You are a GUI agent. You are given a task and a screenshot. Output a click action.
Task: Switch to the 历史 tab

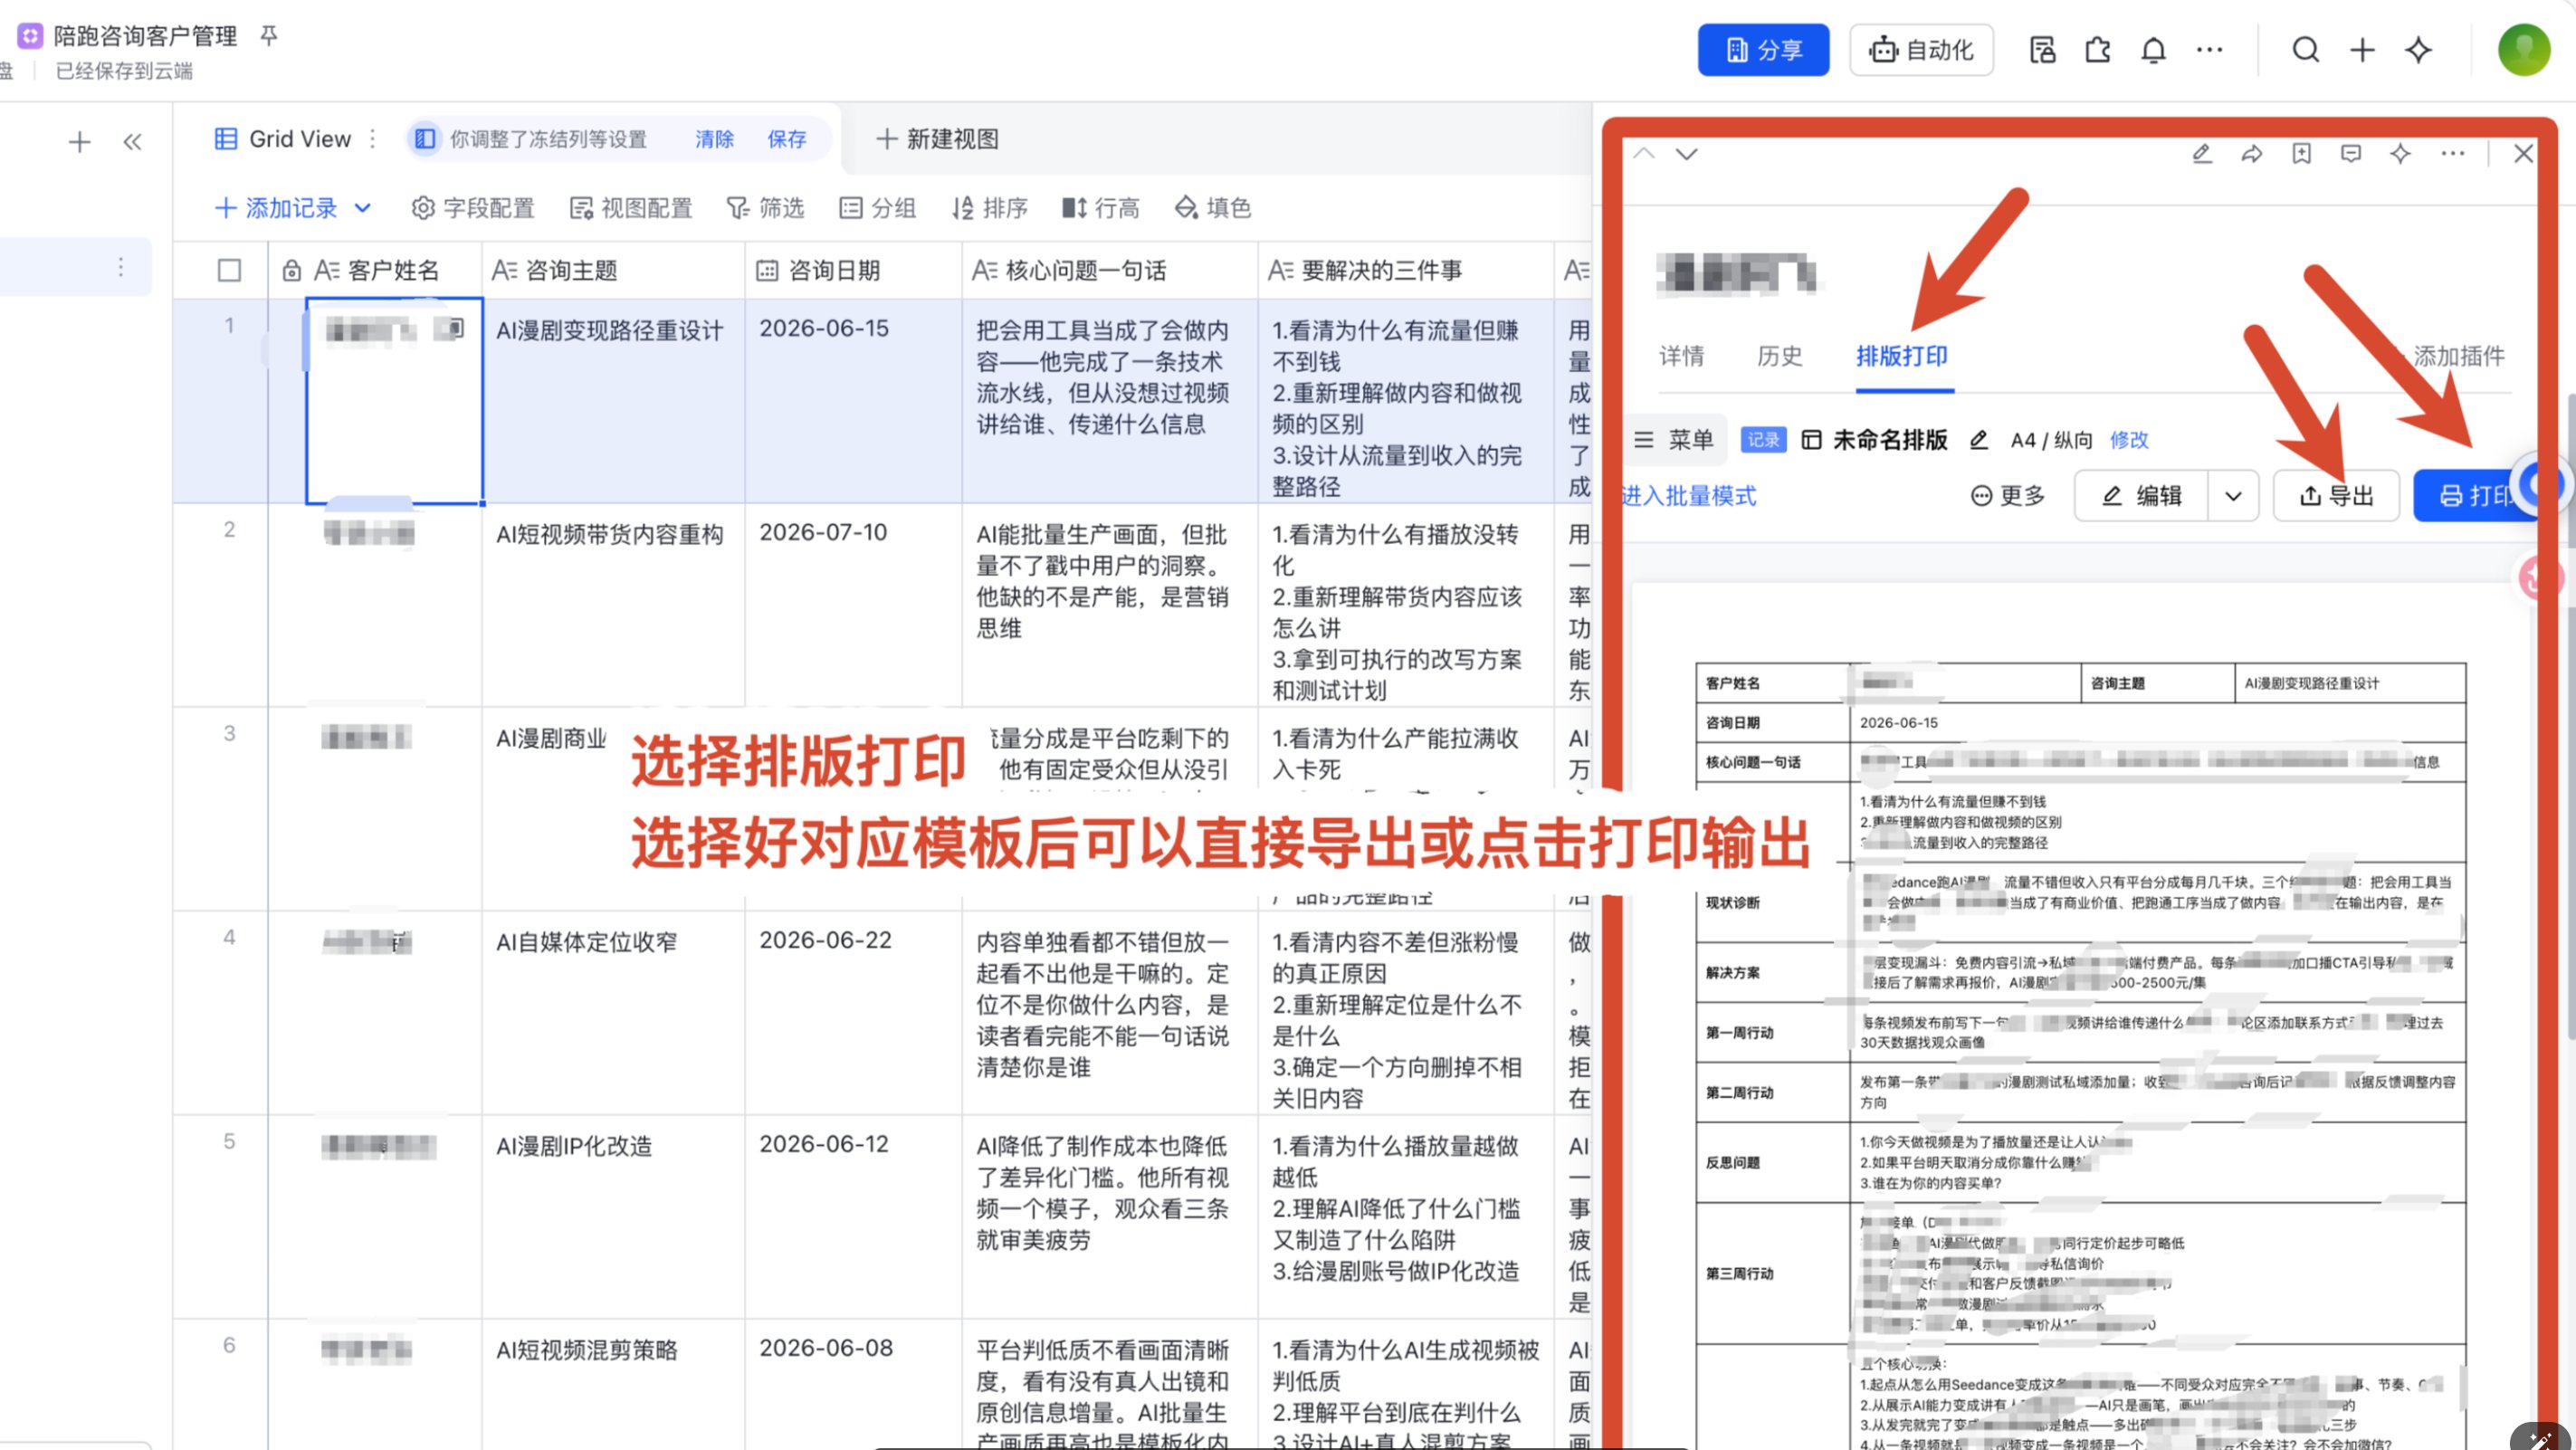(1779, 356)
